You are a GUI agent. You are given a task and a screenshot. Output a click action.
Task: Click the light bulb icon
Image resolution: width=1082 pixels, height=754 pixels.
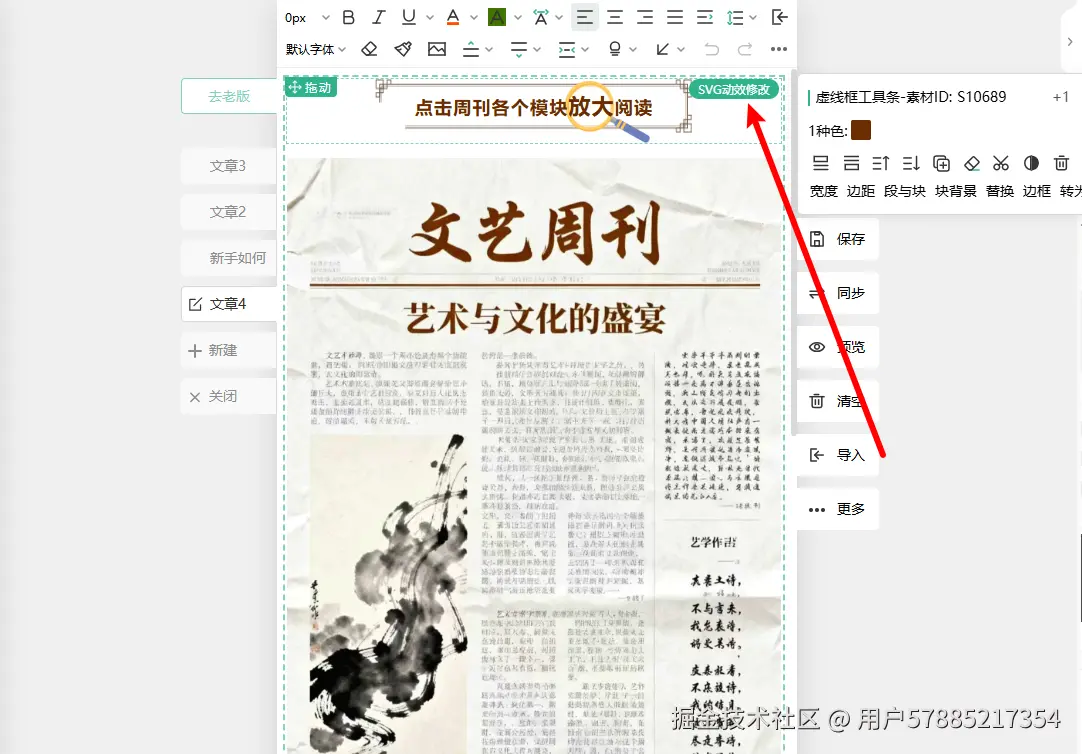[614, 49]
